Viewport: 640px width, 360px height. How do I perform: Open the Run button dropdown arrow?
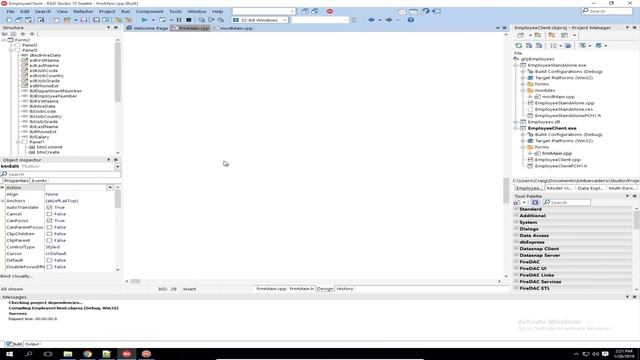153,20
